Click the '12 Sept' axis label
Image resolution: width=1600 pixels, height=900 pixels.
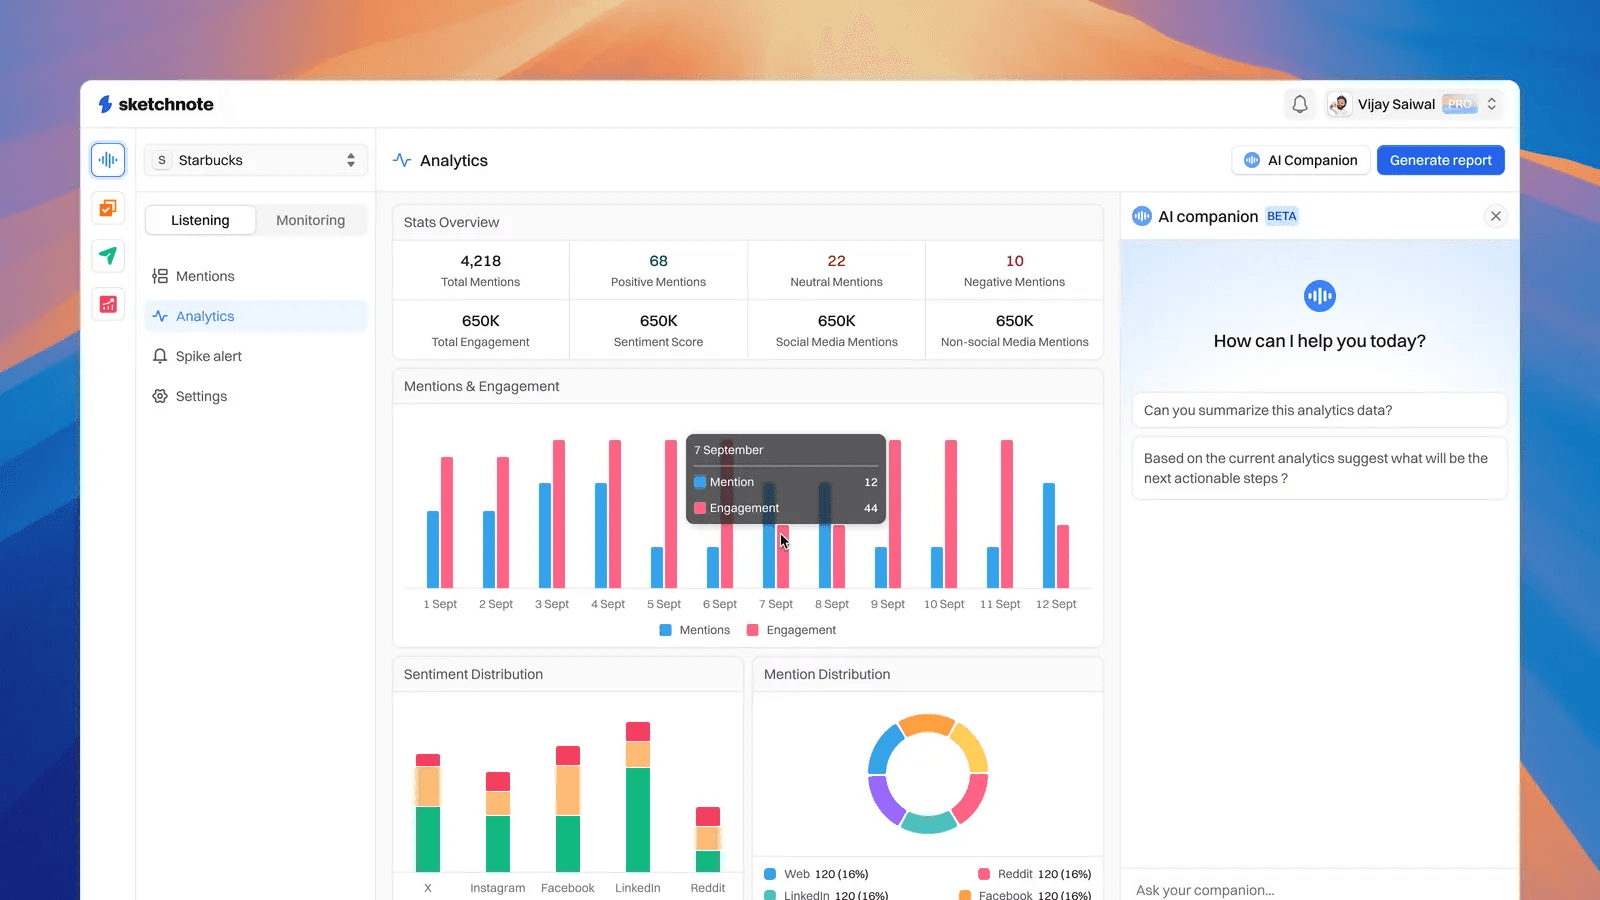(x=1056, y=604)
